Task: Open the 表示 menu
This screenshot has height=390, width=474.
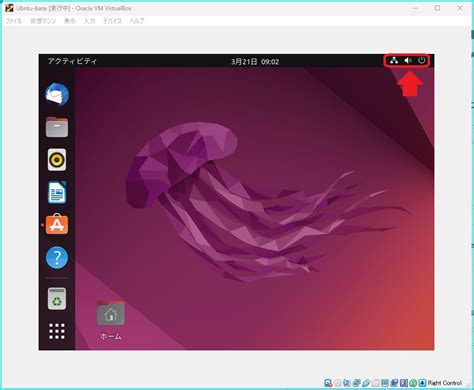Action: (70, 21)
